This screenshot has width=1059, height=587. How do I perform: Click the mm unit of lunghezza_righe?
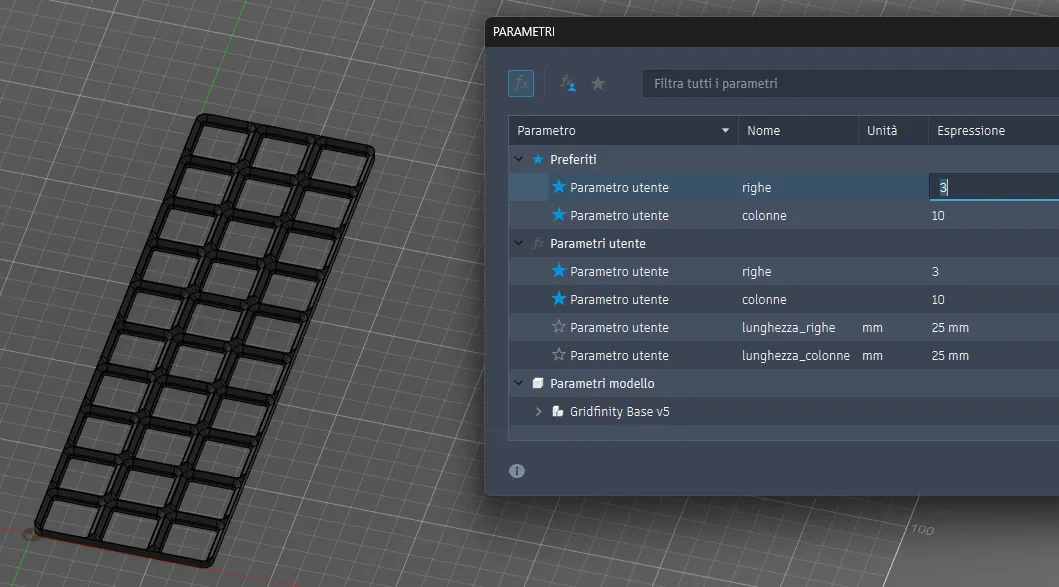(873, 328)
